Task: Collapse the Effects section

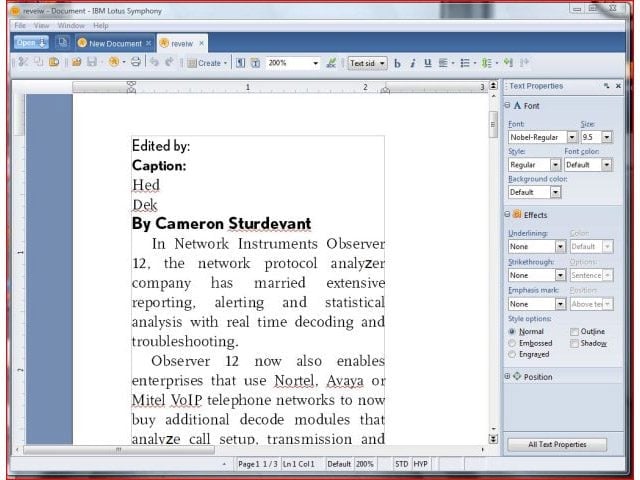Action: pos(507,214)
